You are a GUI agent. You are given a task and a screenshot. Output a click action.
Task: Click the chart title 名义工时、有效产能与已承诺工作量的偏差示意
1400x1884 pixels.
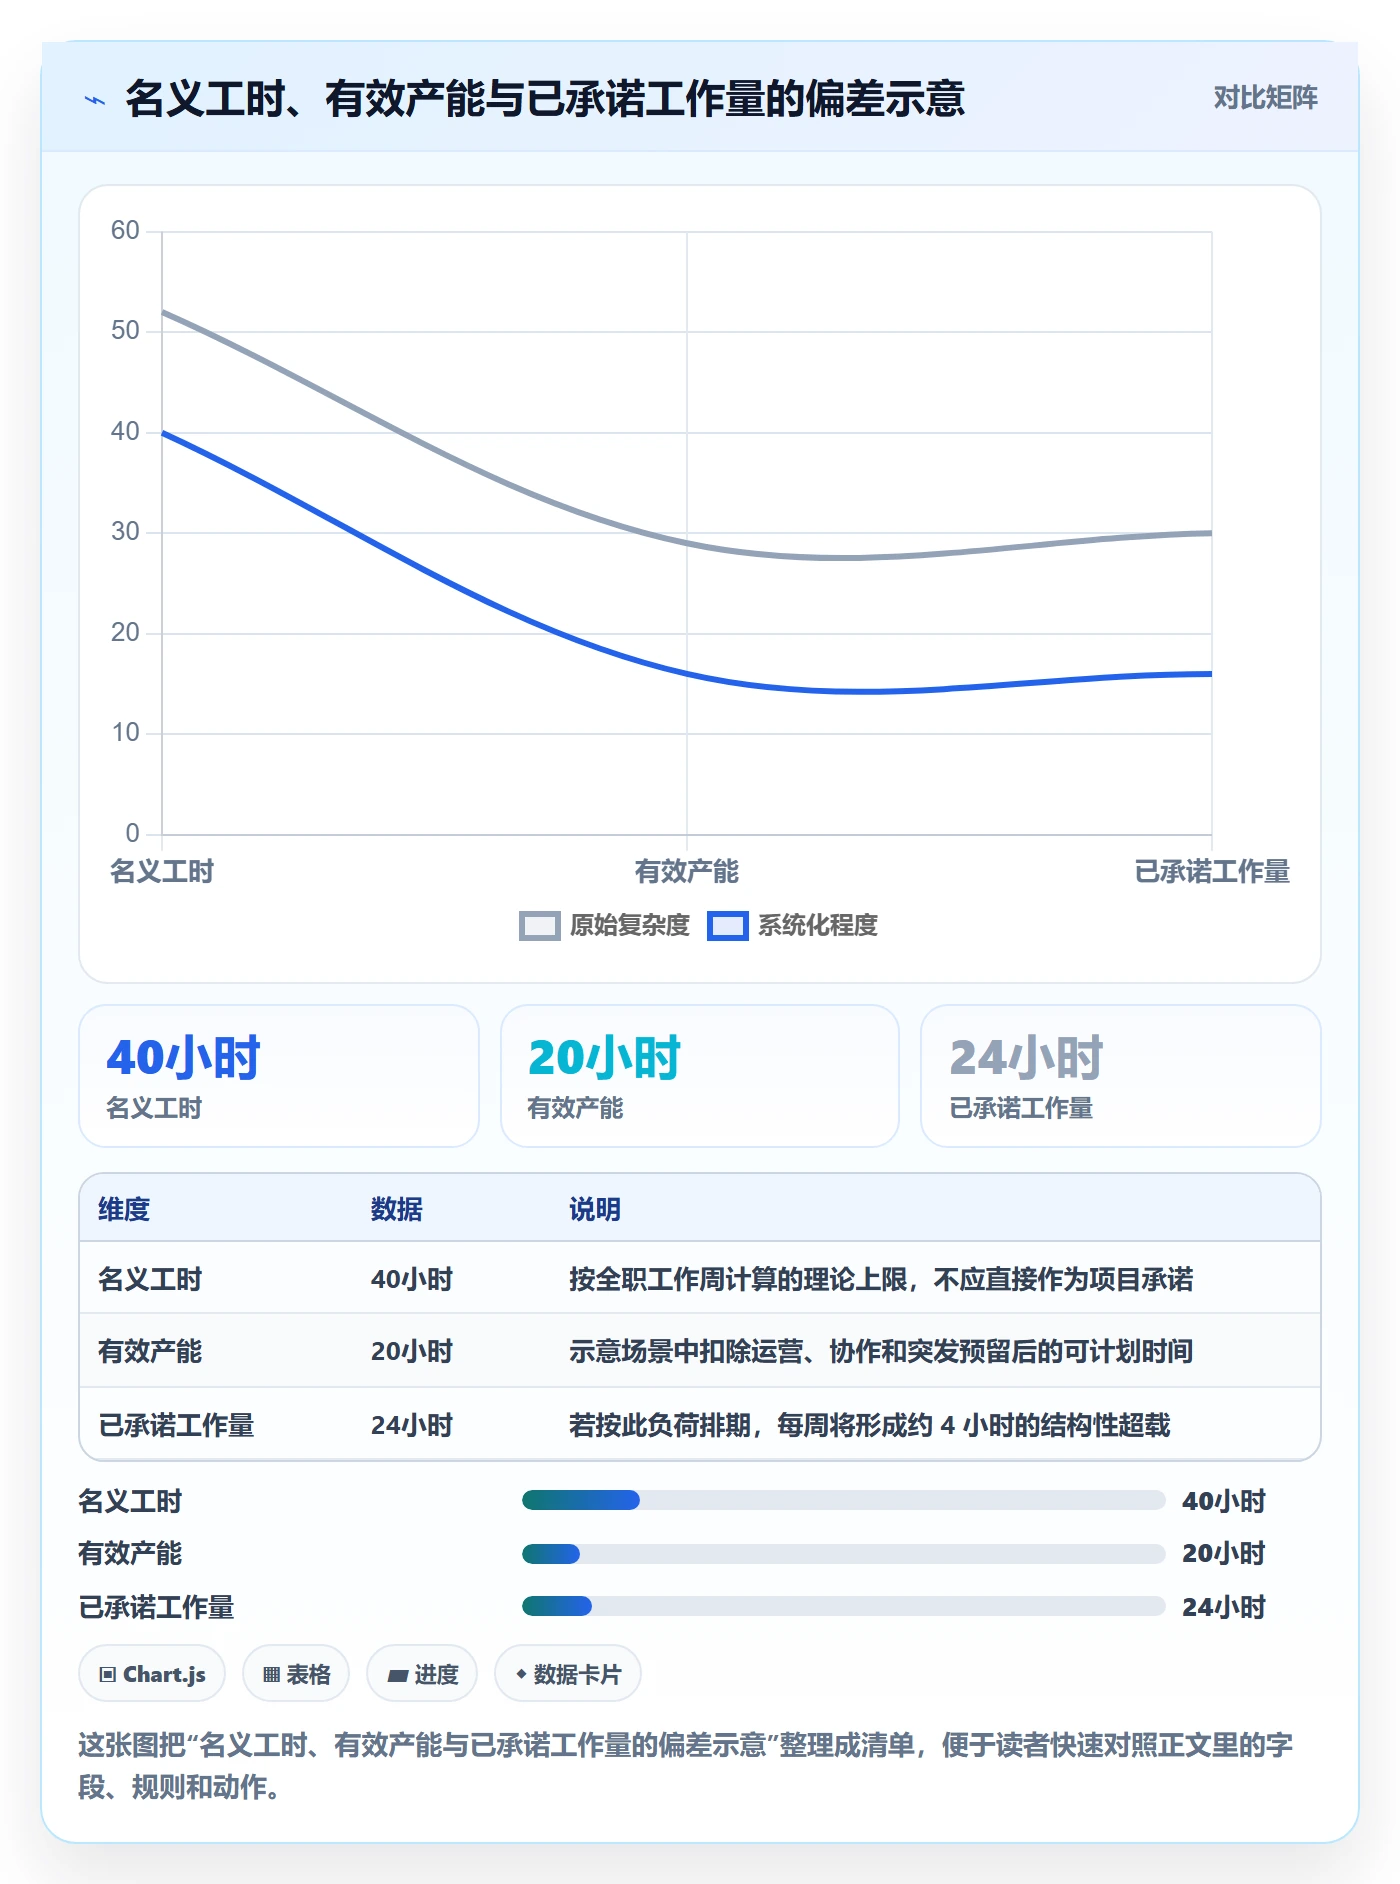[545, 98]
